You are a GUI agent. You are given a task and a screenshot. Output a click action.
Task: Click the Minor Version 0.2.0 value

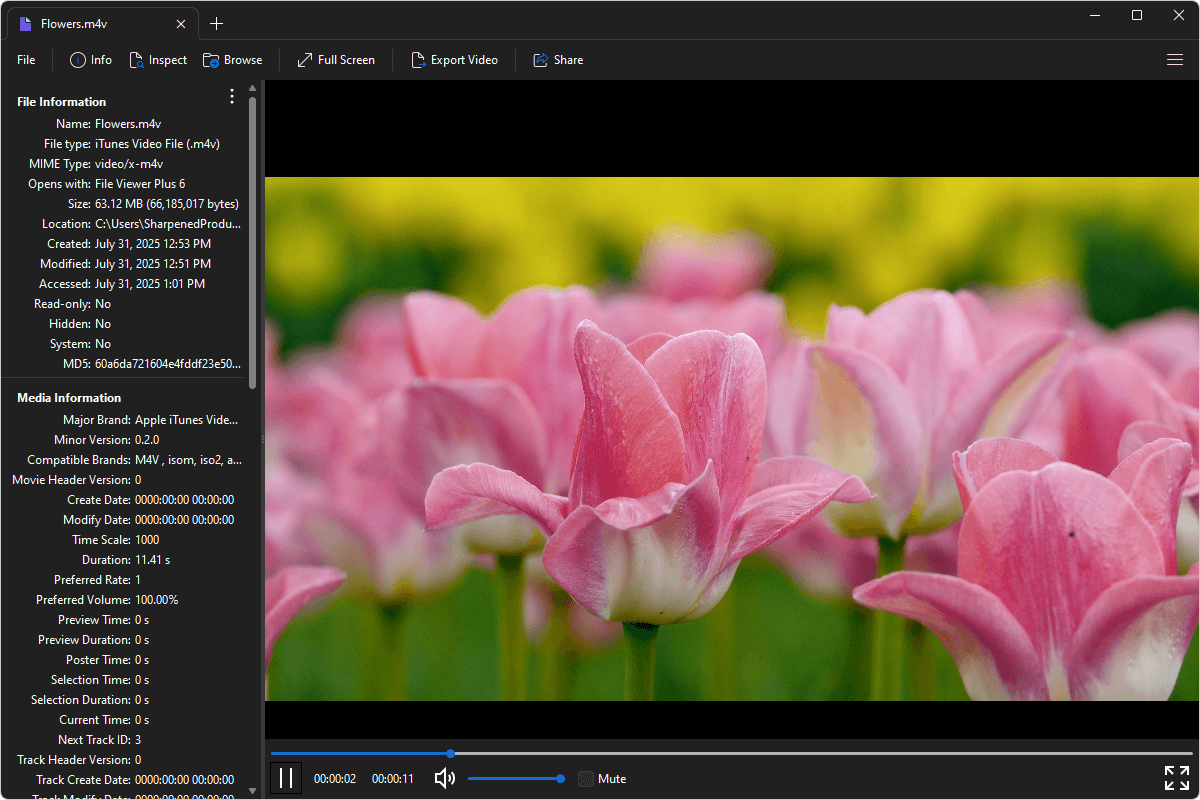[x=147, y=440]
